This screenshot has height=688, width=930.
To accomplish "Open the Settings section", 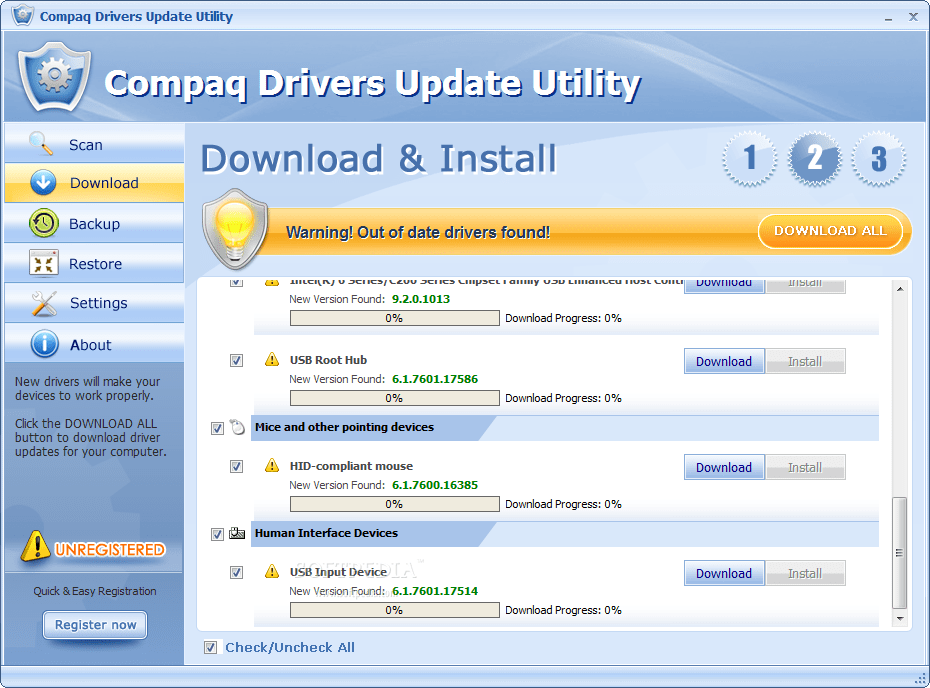I will point(94,303).
